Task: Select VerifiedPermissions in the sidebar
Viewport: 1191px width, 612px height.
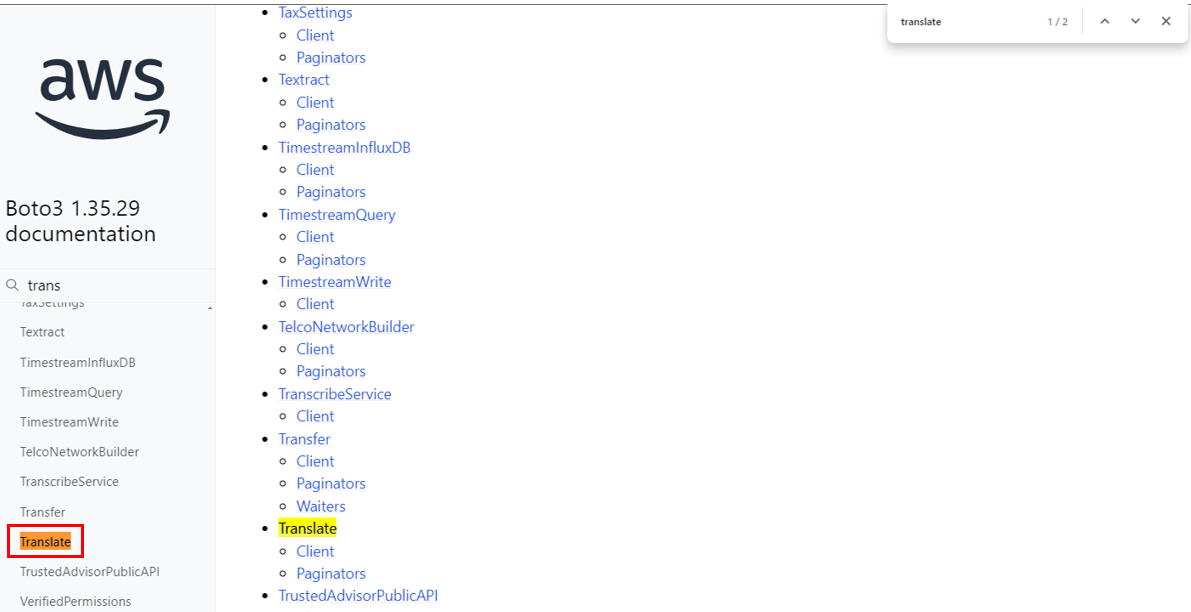Action: (x=76, y=601)
